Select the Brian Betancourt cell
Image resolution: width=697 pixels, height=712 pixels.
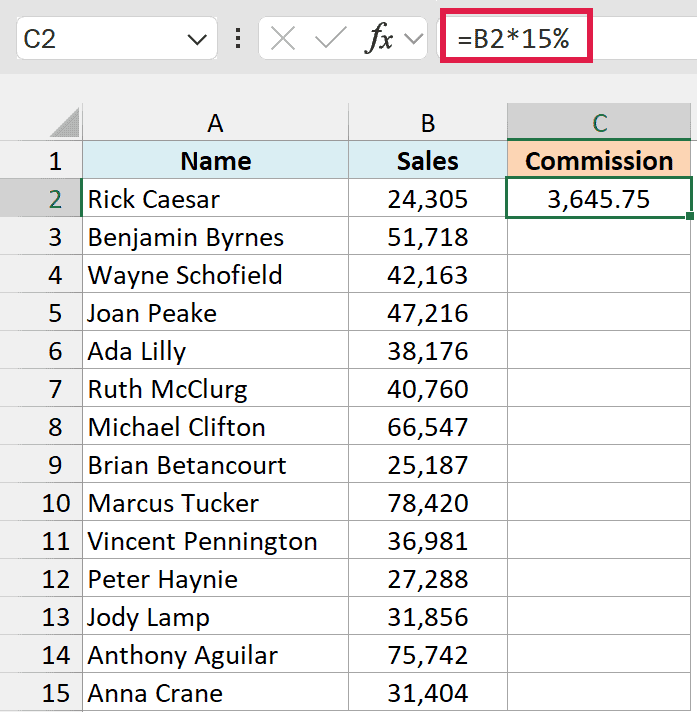(x=215, y=464)
